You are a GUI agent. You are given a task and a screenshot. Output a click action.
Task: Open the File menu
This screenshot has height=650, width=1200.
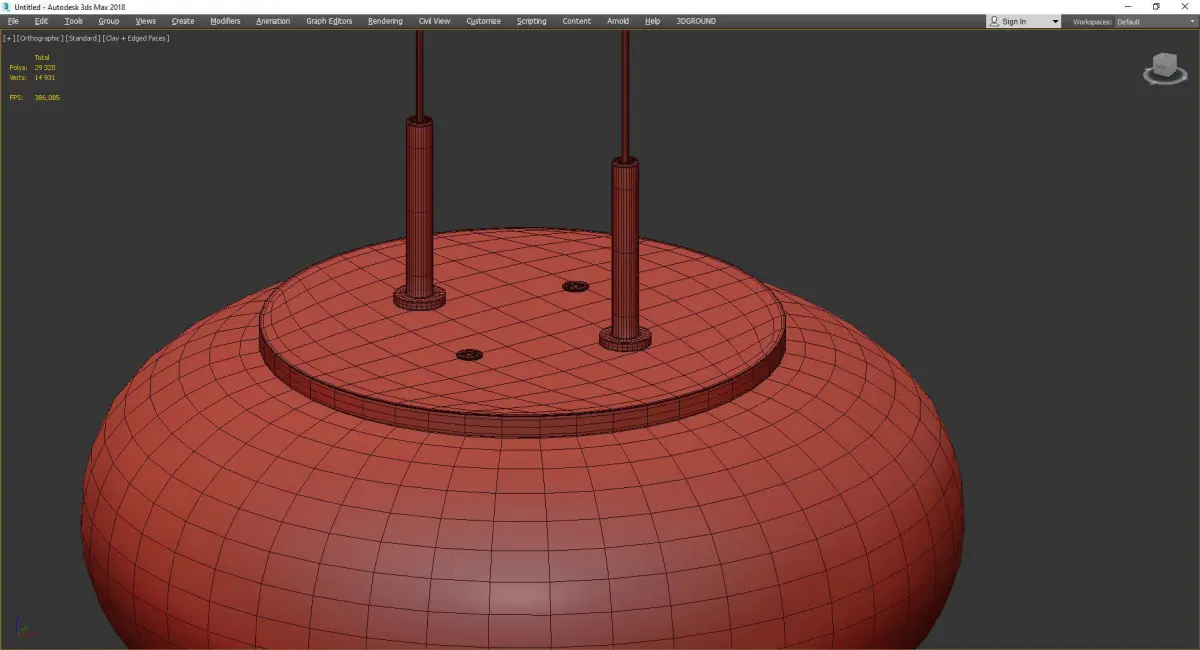pyautogui.click(x=13, y=21)
